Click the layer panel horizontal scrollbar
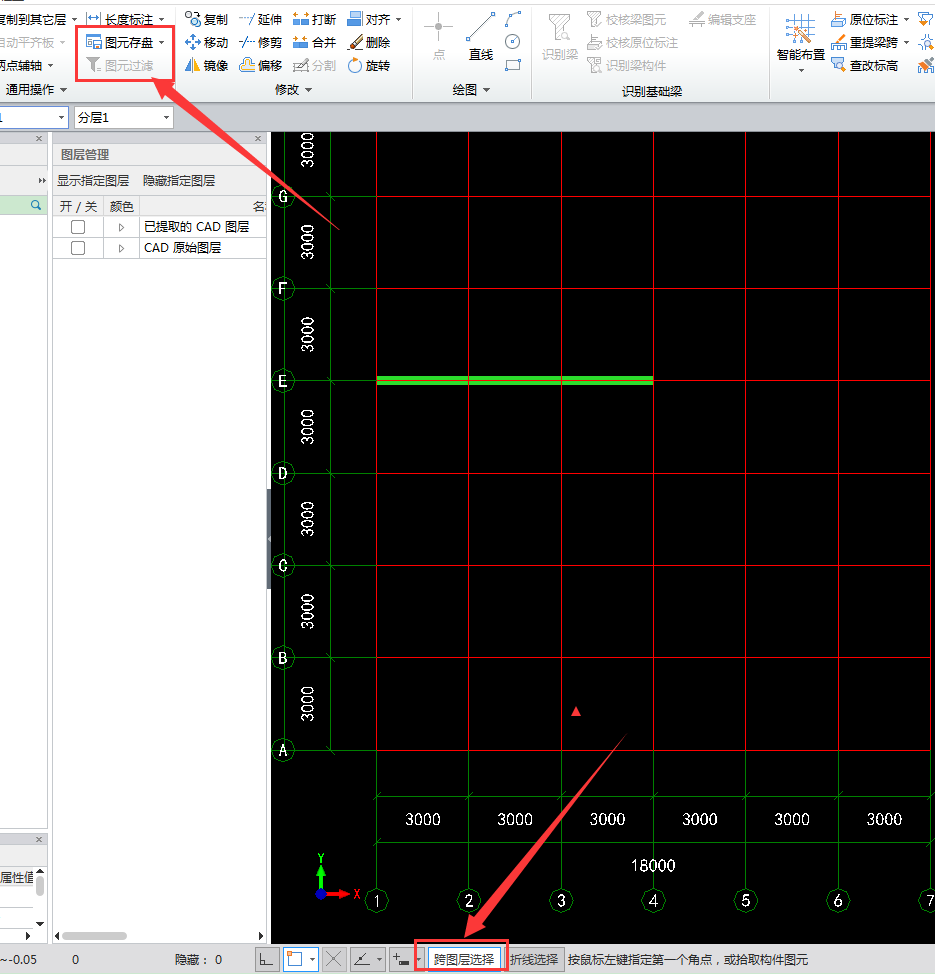The height and width of the screenshot is (974, 935). (94, 935)
